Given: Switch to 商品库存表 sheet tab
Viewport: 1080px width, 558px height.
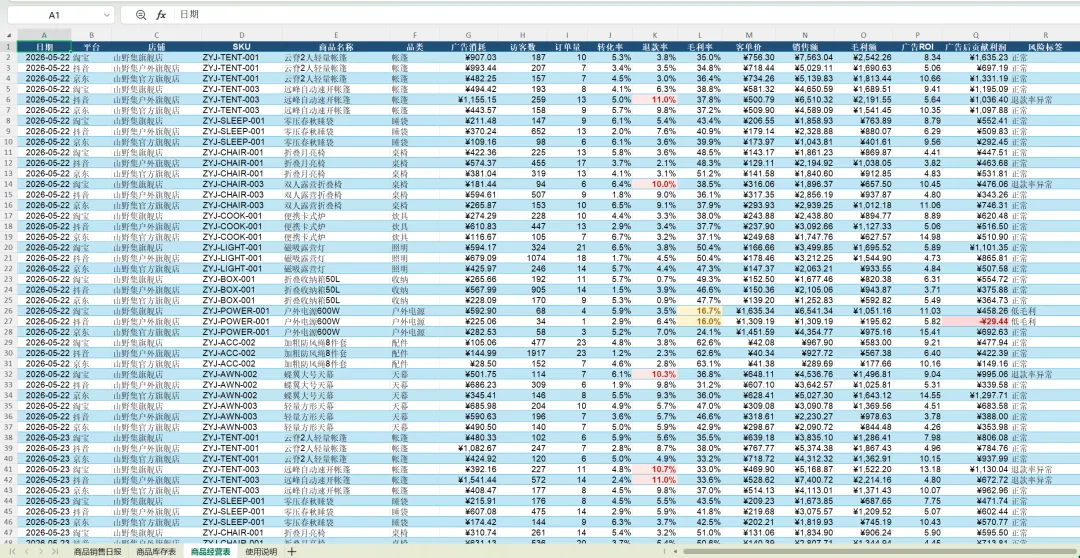Looking at the screenshot, I should (156, 552).
